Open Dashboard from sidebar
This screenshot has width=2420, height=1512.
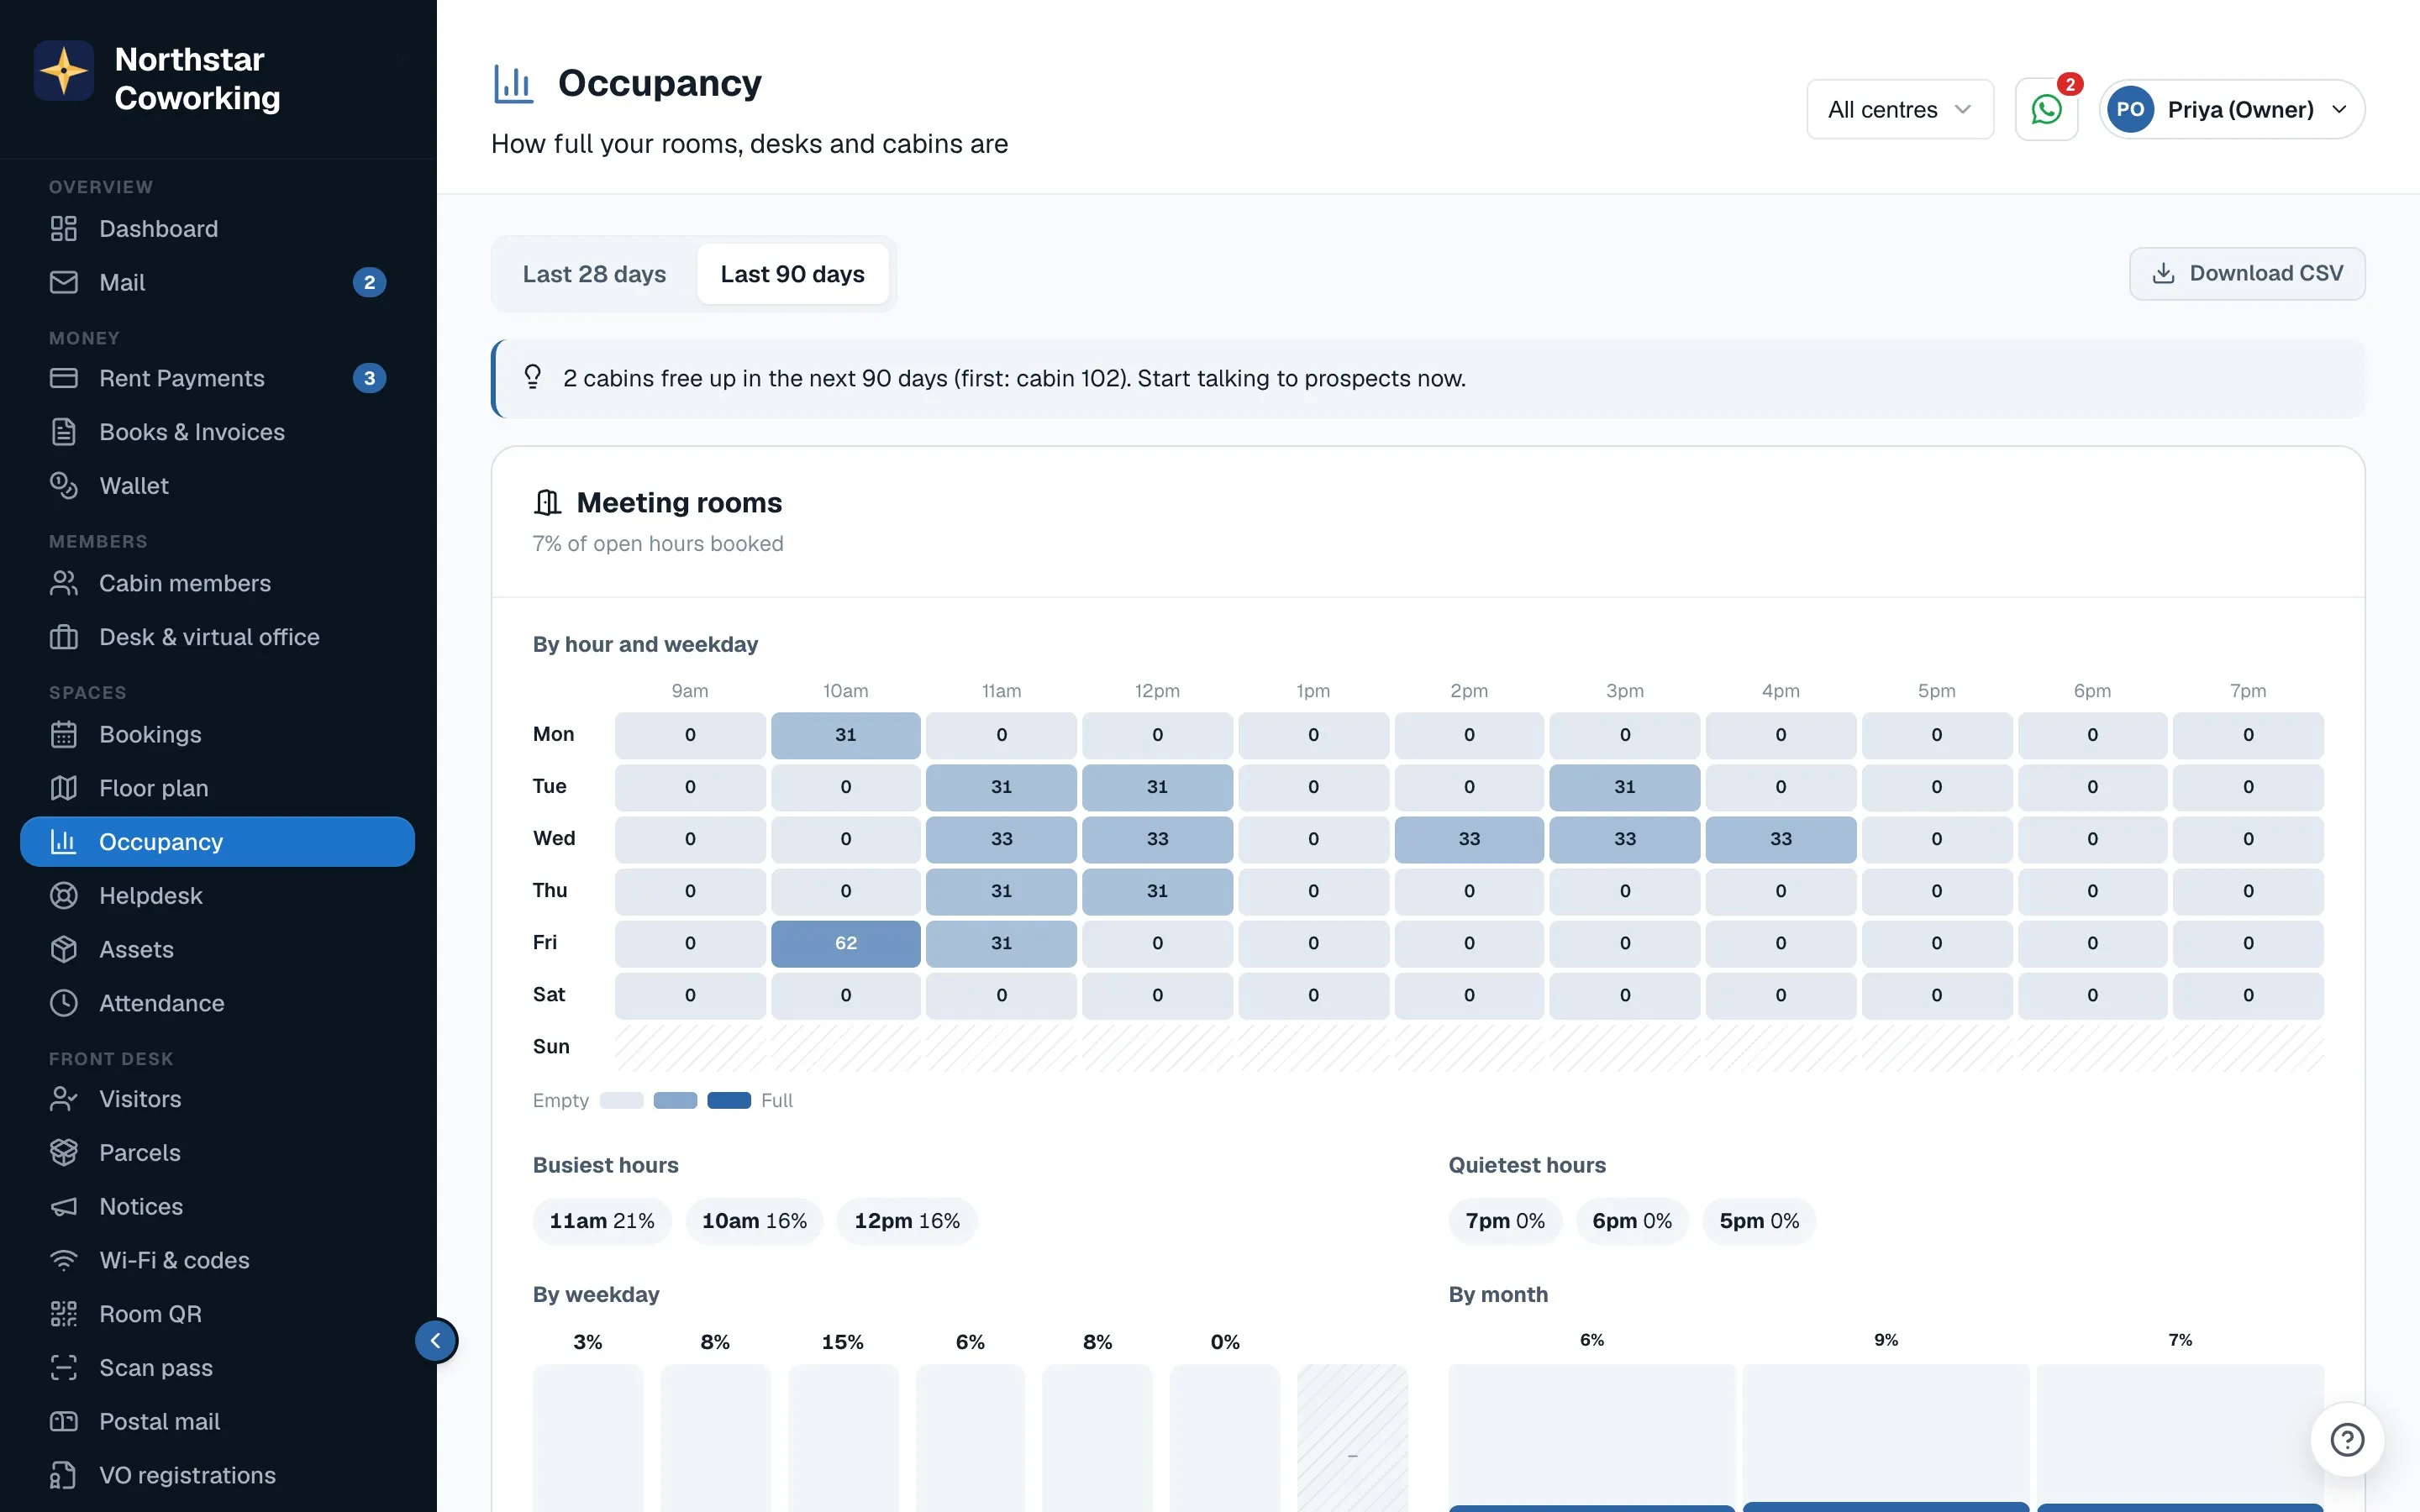pos(217,228)
